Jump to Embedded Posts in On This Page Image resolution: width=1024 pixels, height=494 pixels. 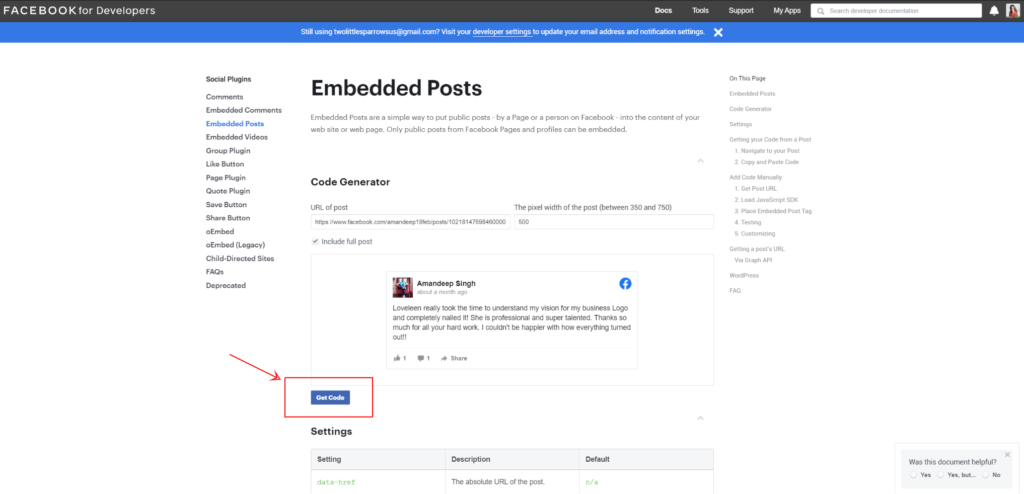(752, 94)
